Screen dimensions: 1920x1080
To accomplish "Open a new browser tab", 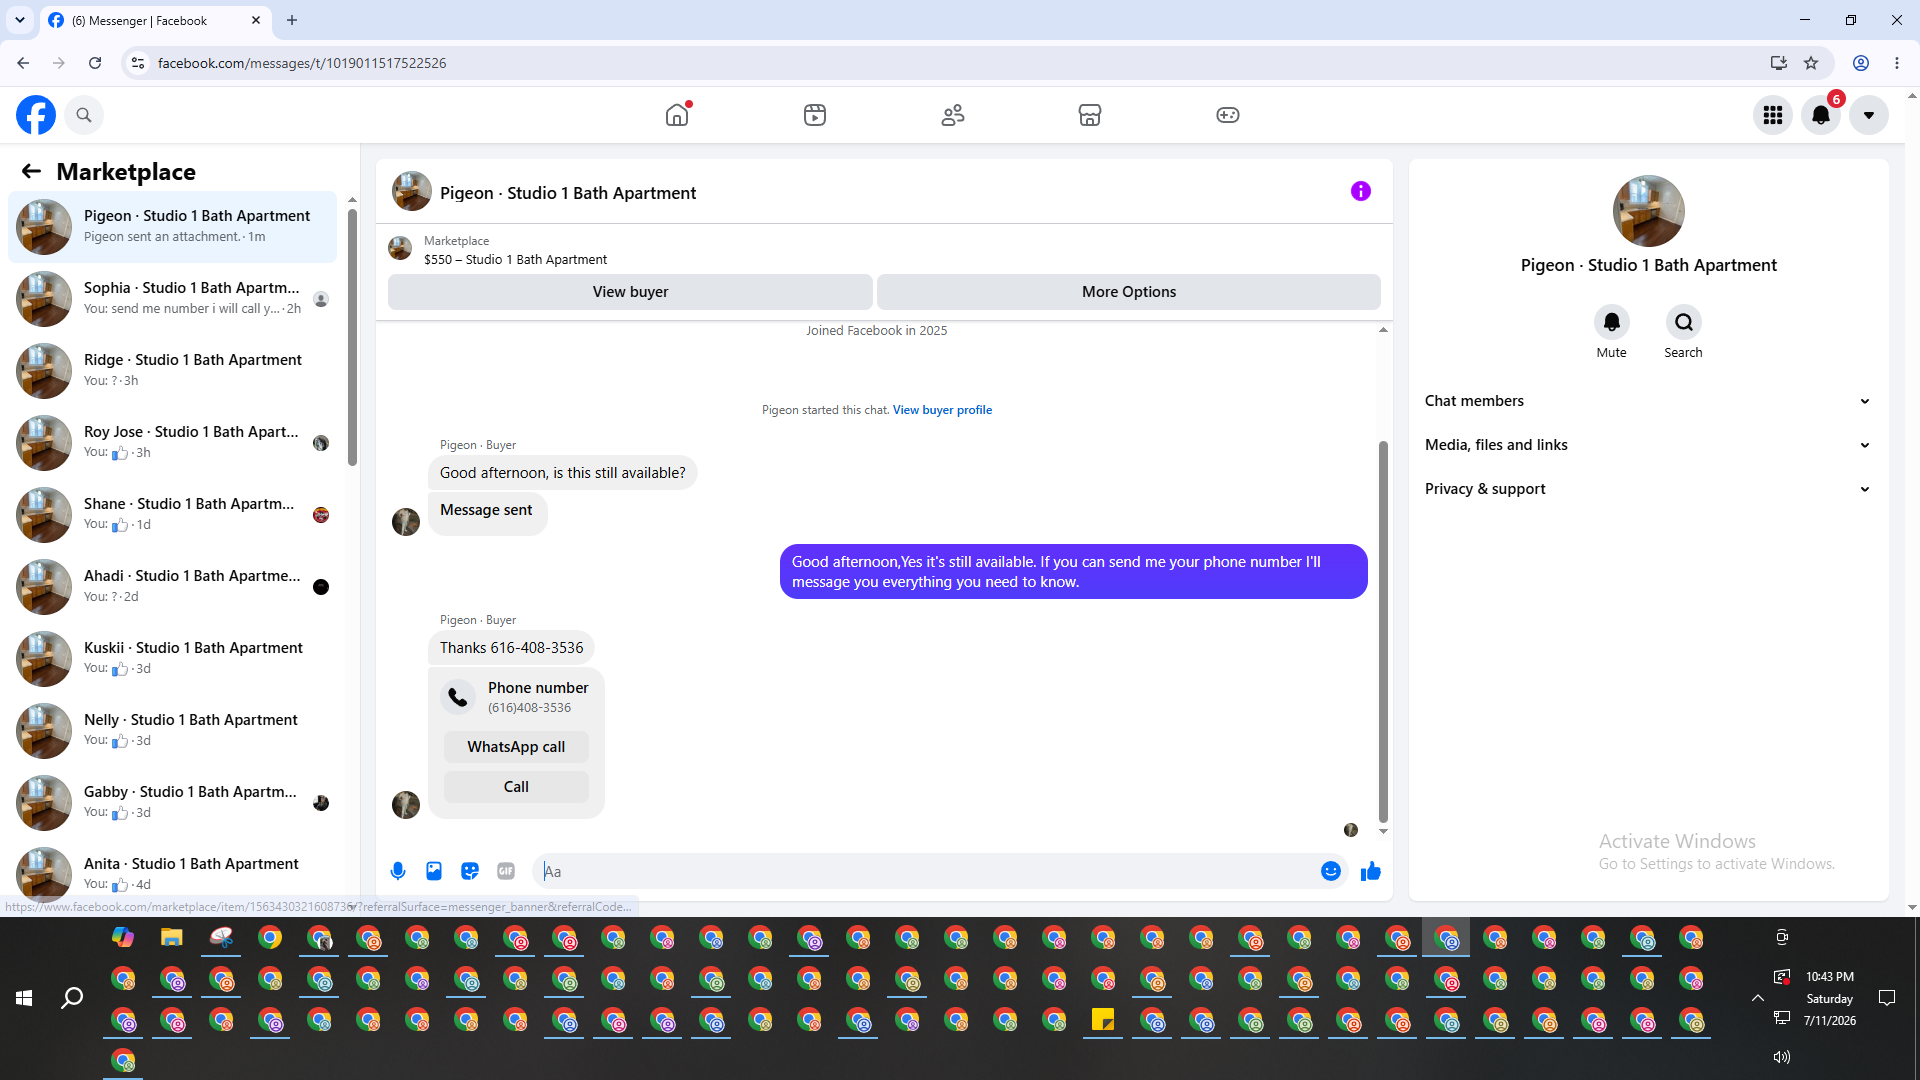I will tap(292, 20).
